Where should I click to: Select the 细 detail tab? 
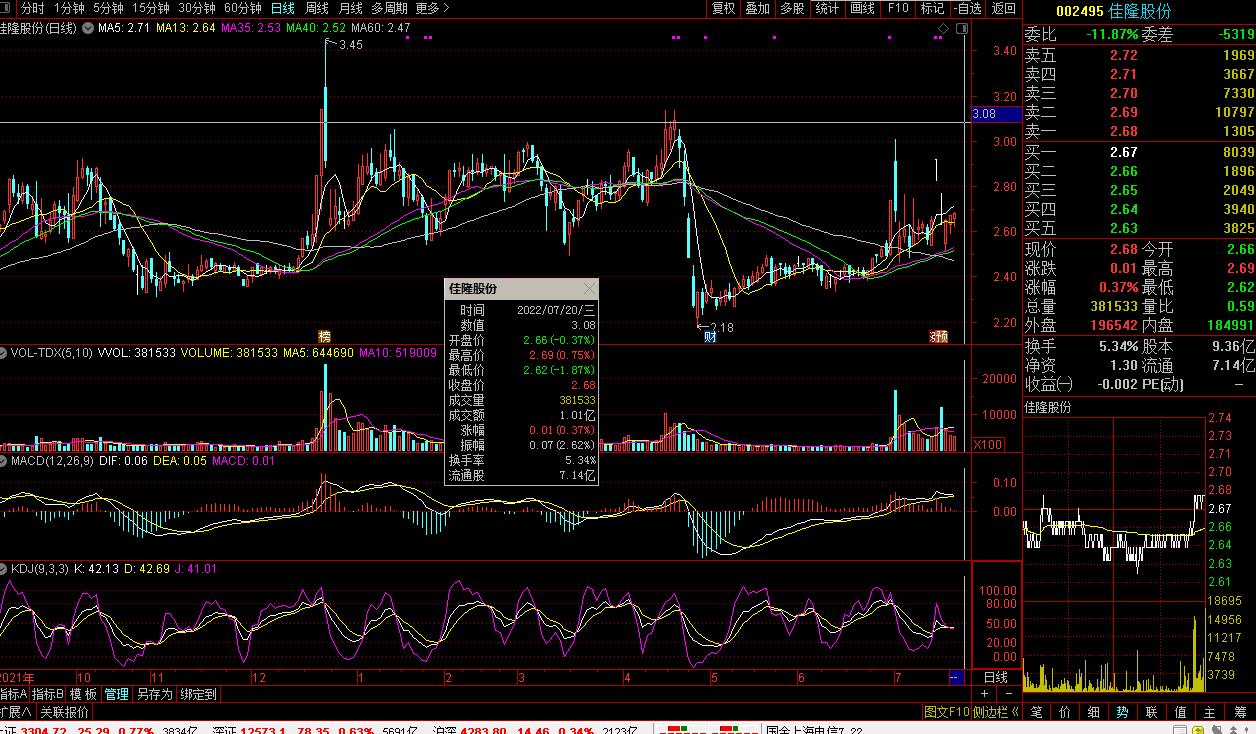point(1095,712)
